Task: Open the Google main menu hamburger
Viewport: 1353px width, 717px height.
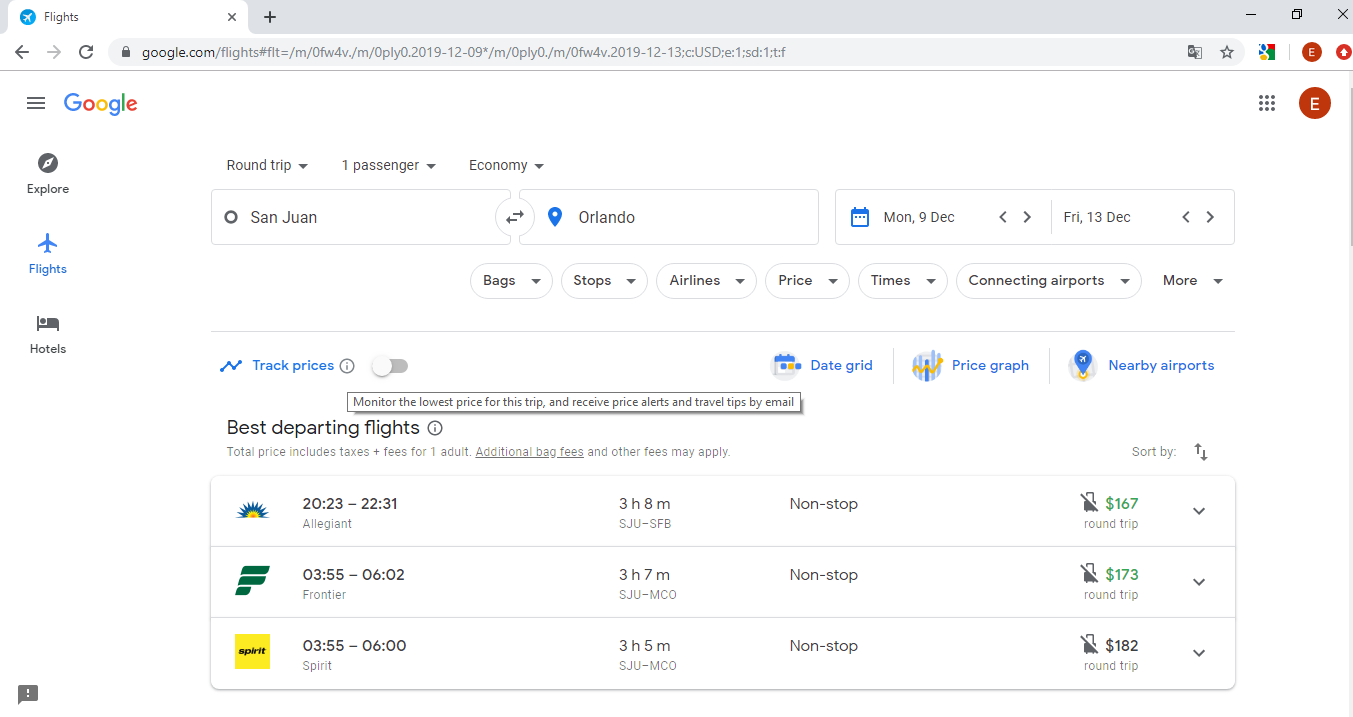Action: pos(36,103)
